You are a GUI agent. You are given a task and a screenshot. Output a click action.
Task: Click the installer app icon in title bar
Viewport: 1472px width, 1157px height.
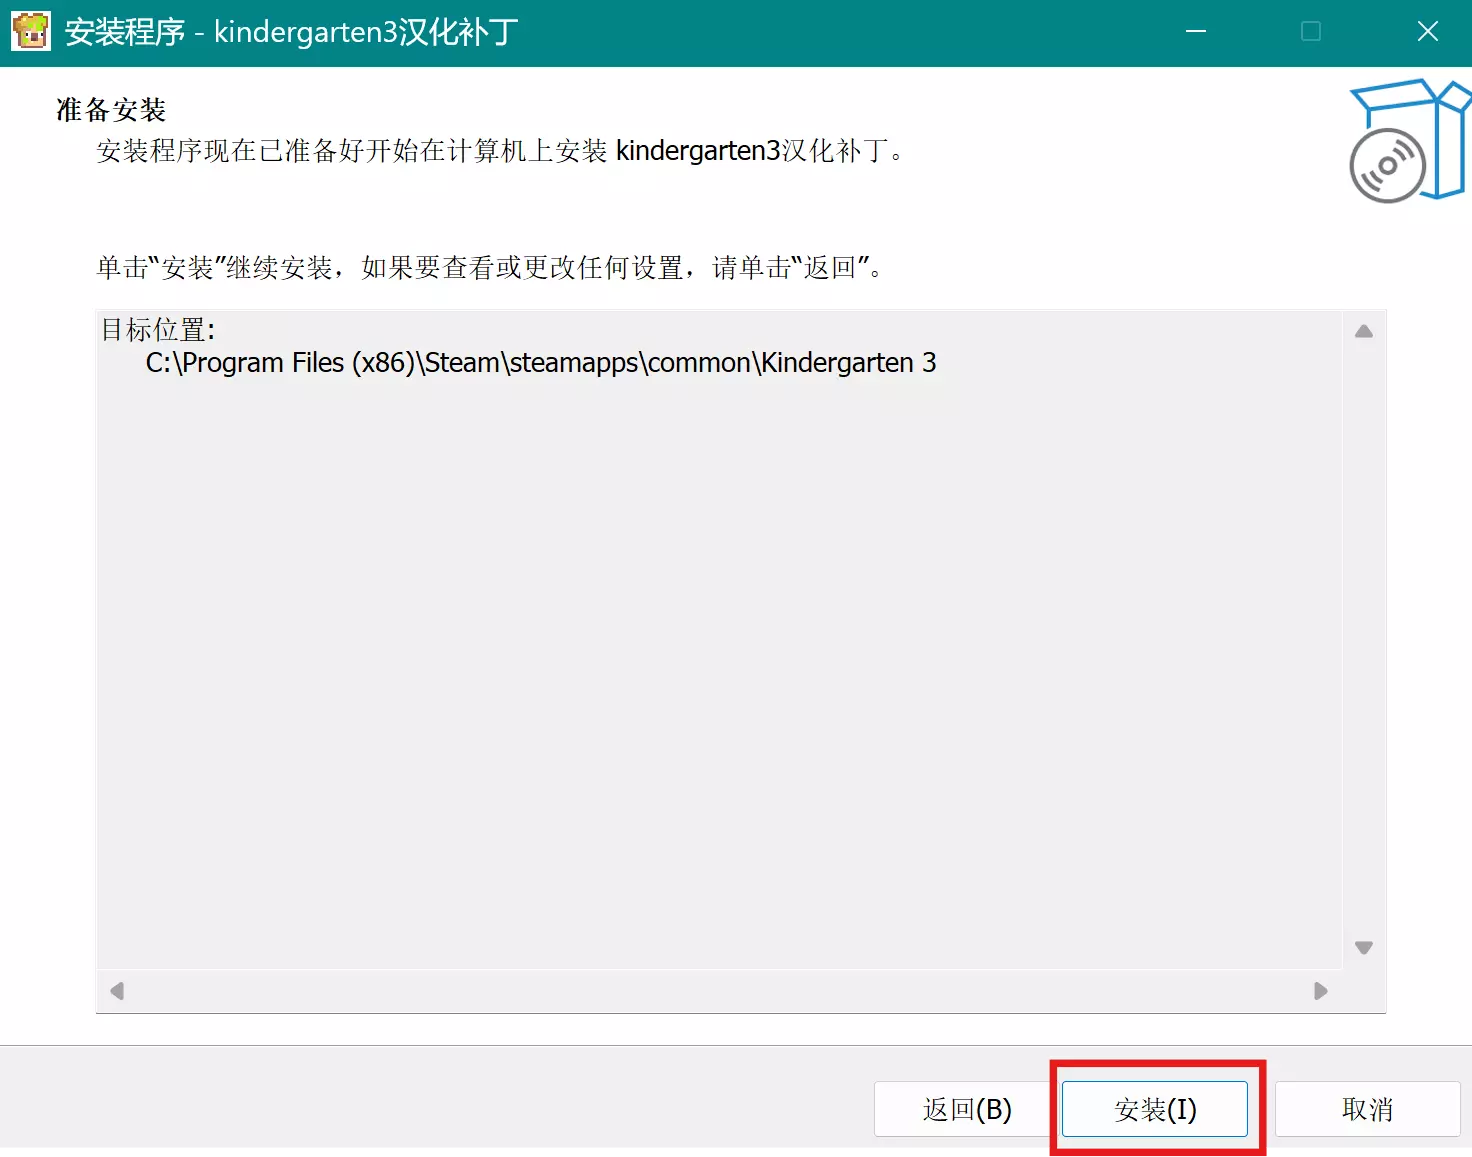tap(31, 32)
